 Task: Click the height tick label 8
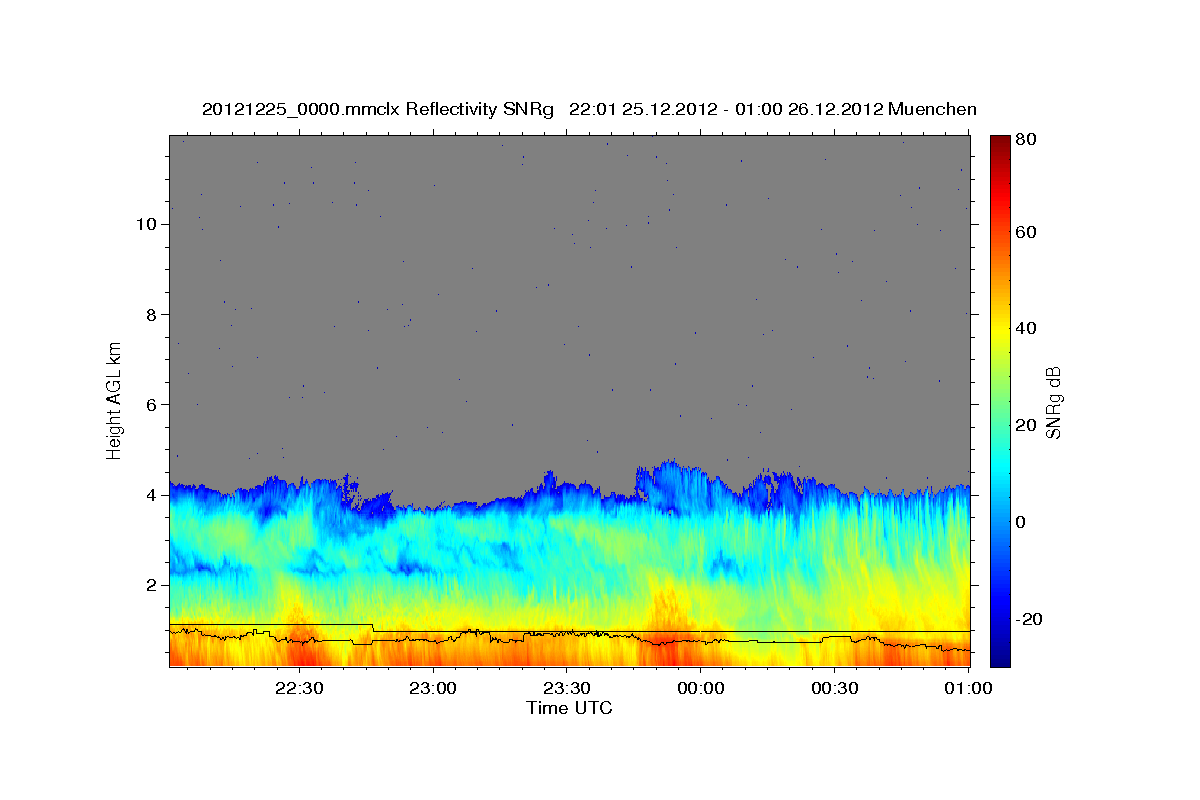(150, 314)
